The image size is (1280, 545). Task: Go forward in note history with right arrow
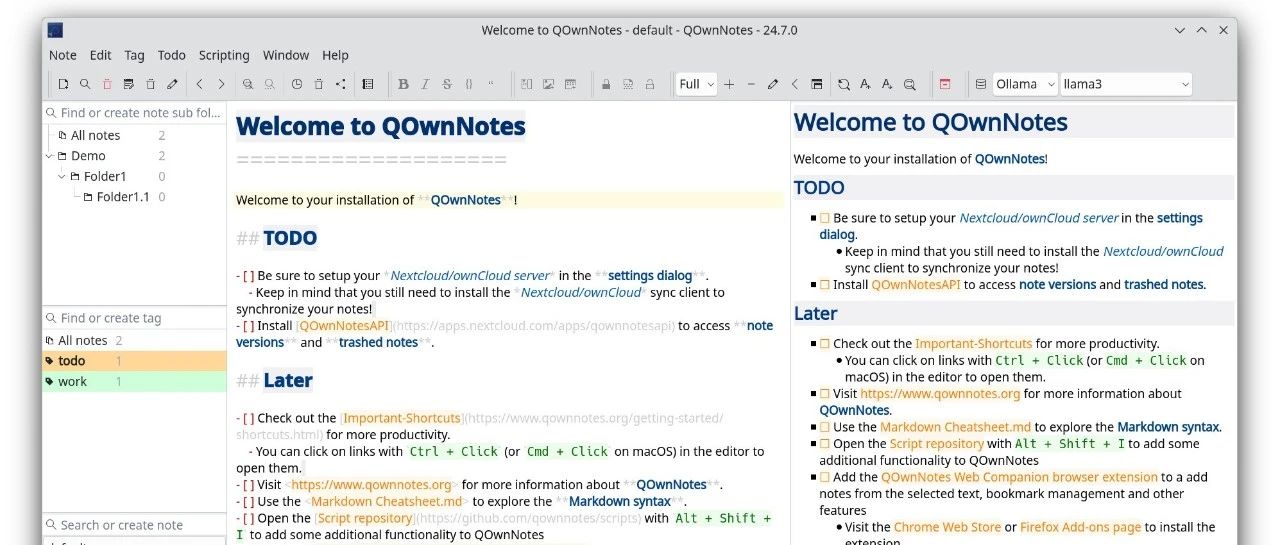coord(221,84)
